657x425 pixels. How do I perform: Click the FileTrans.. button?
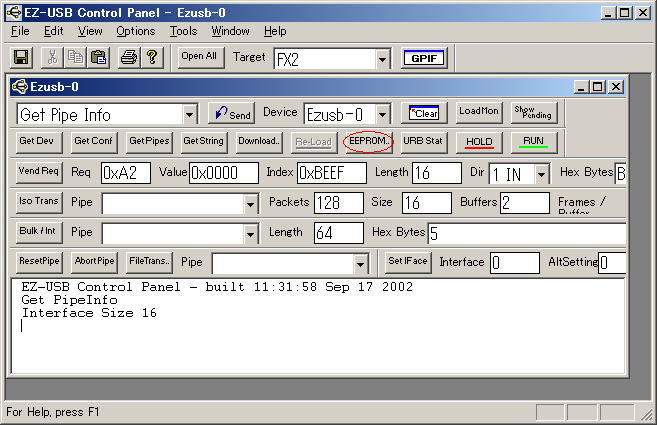(x=149, y=262)
